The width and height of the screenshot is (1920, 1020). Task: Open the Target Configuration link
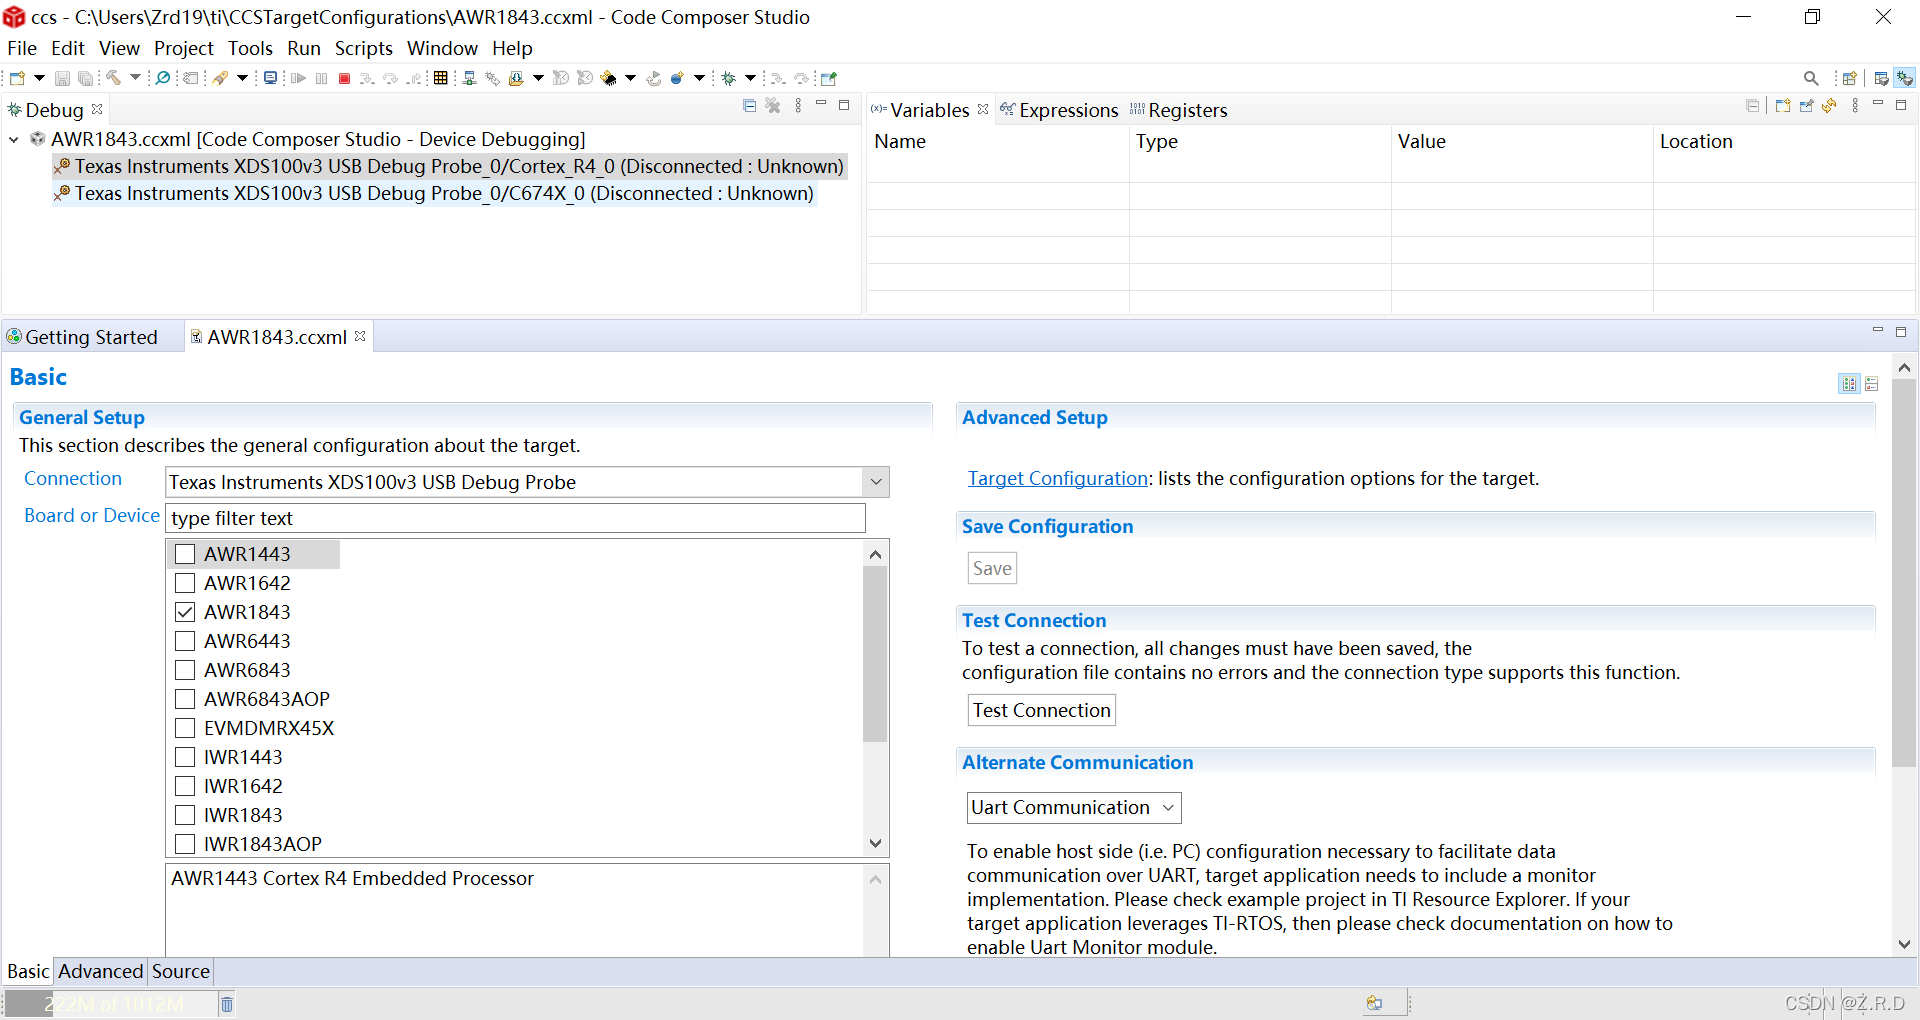coord(1057,478)
